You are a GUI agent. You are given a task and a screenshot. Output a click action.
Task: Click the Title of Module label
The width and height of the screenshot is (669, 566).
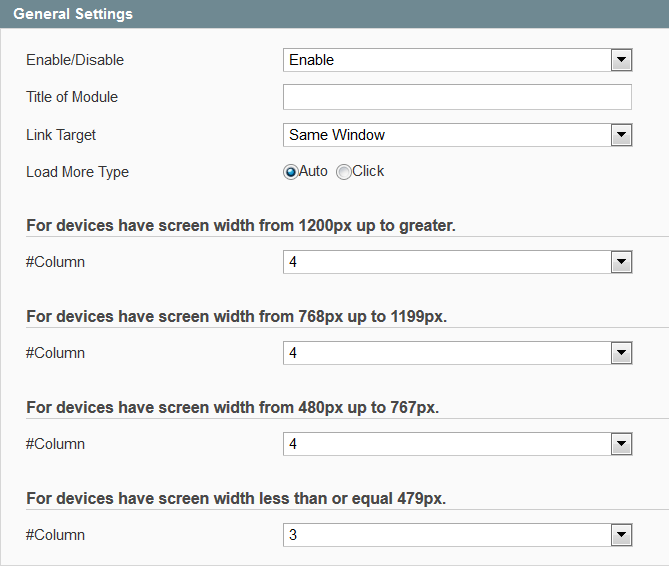(72, 97)
